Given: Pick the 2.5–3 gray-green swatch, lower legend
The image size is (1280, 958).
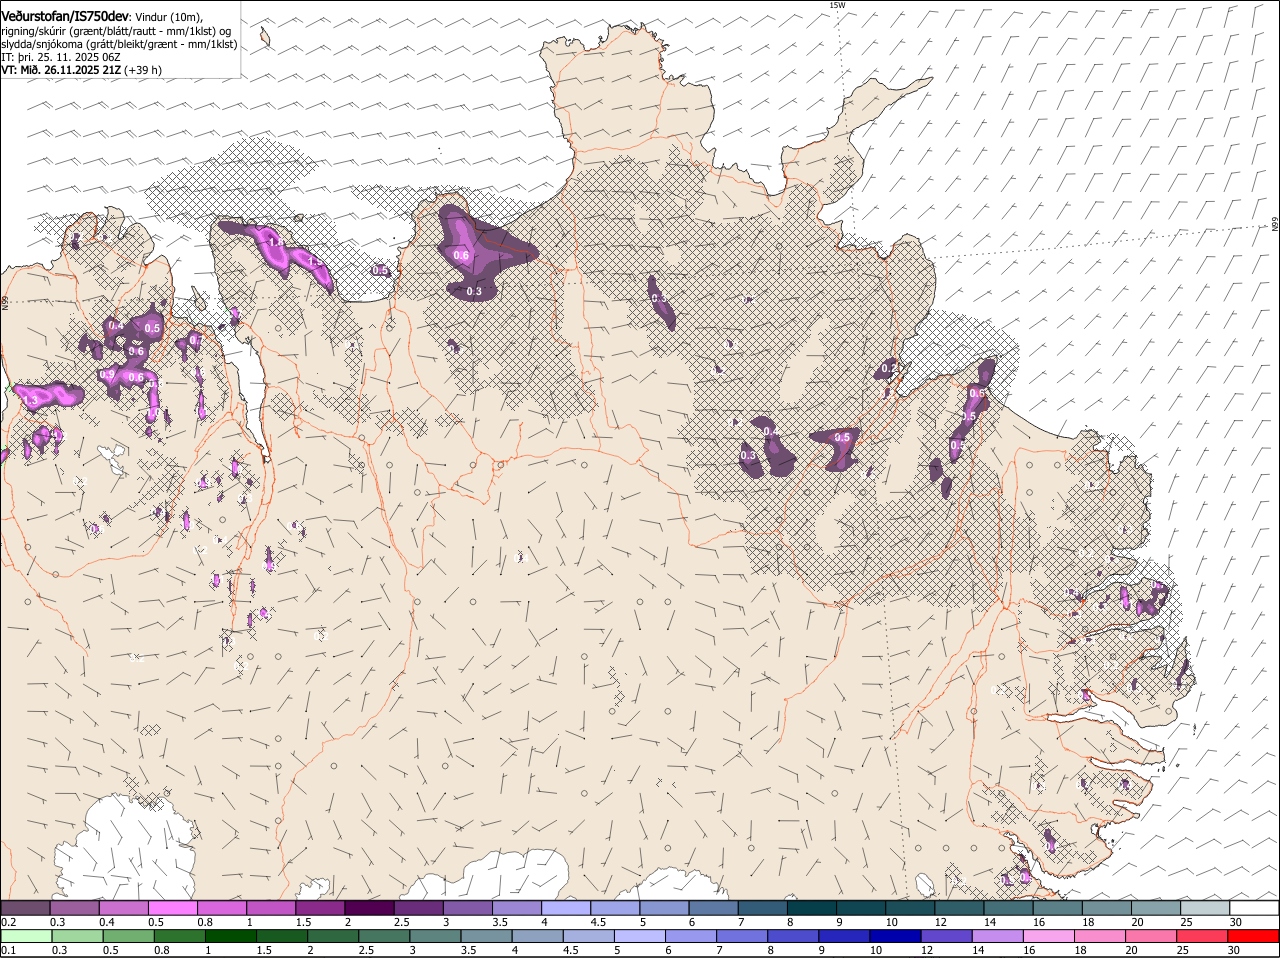Looking at the screenshot, I should pyautogui.click(x=384, y=936).
